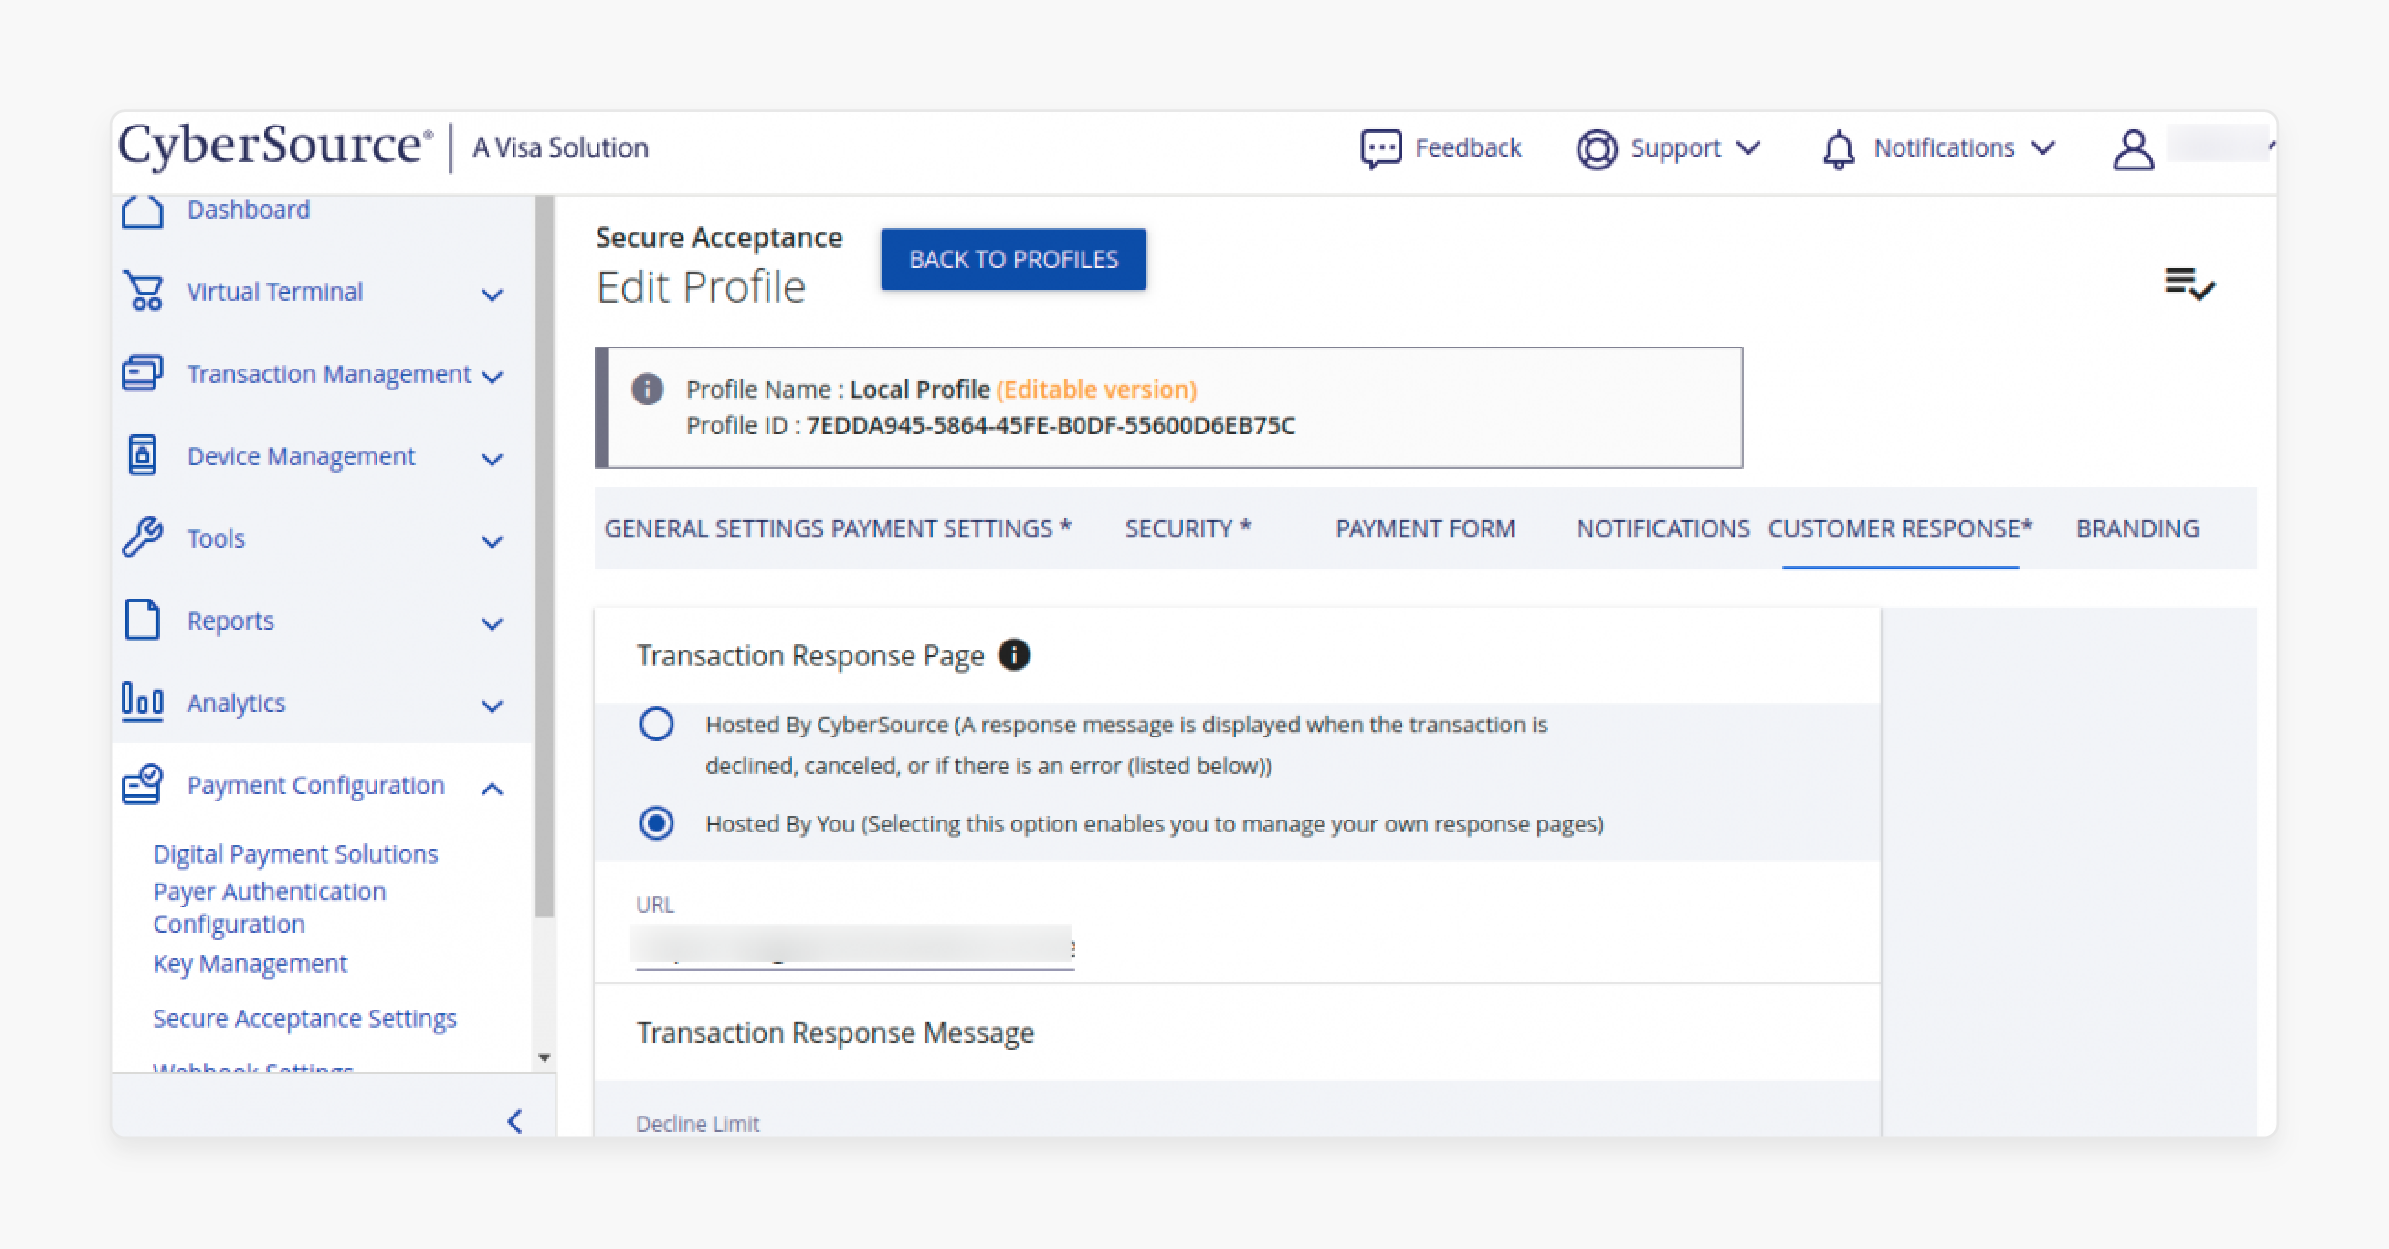Click the Notifications bell icon
The image size is (2389, 1249).
(x=1838, y=149)
